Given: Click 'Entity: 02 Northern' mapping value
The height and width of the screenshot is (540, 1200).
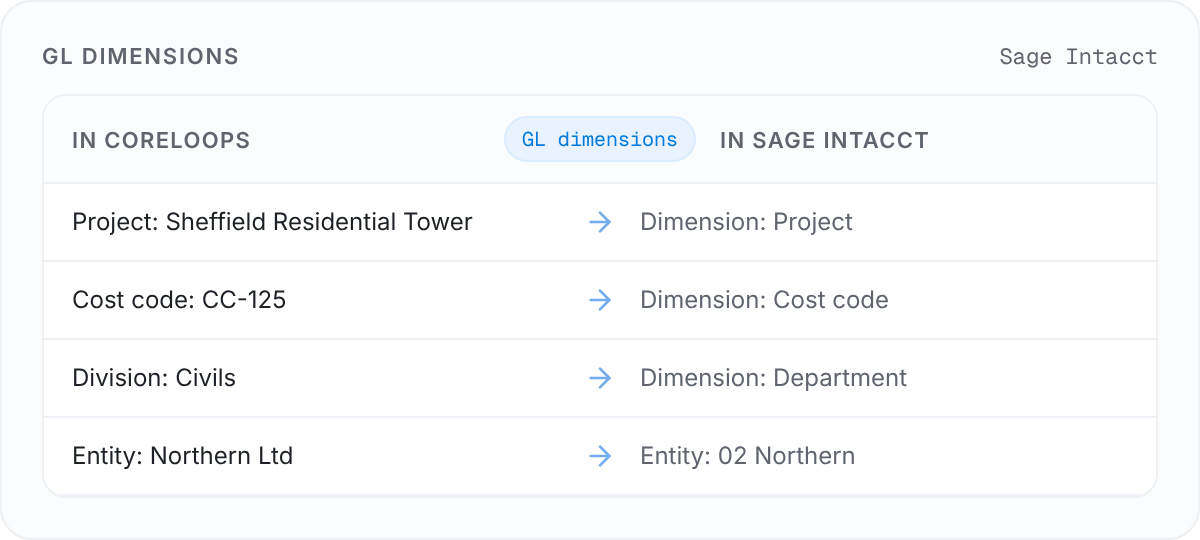Looking at the screenshot, I should tap(747, 456).
